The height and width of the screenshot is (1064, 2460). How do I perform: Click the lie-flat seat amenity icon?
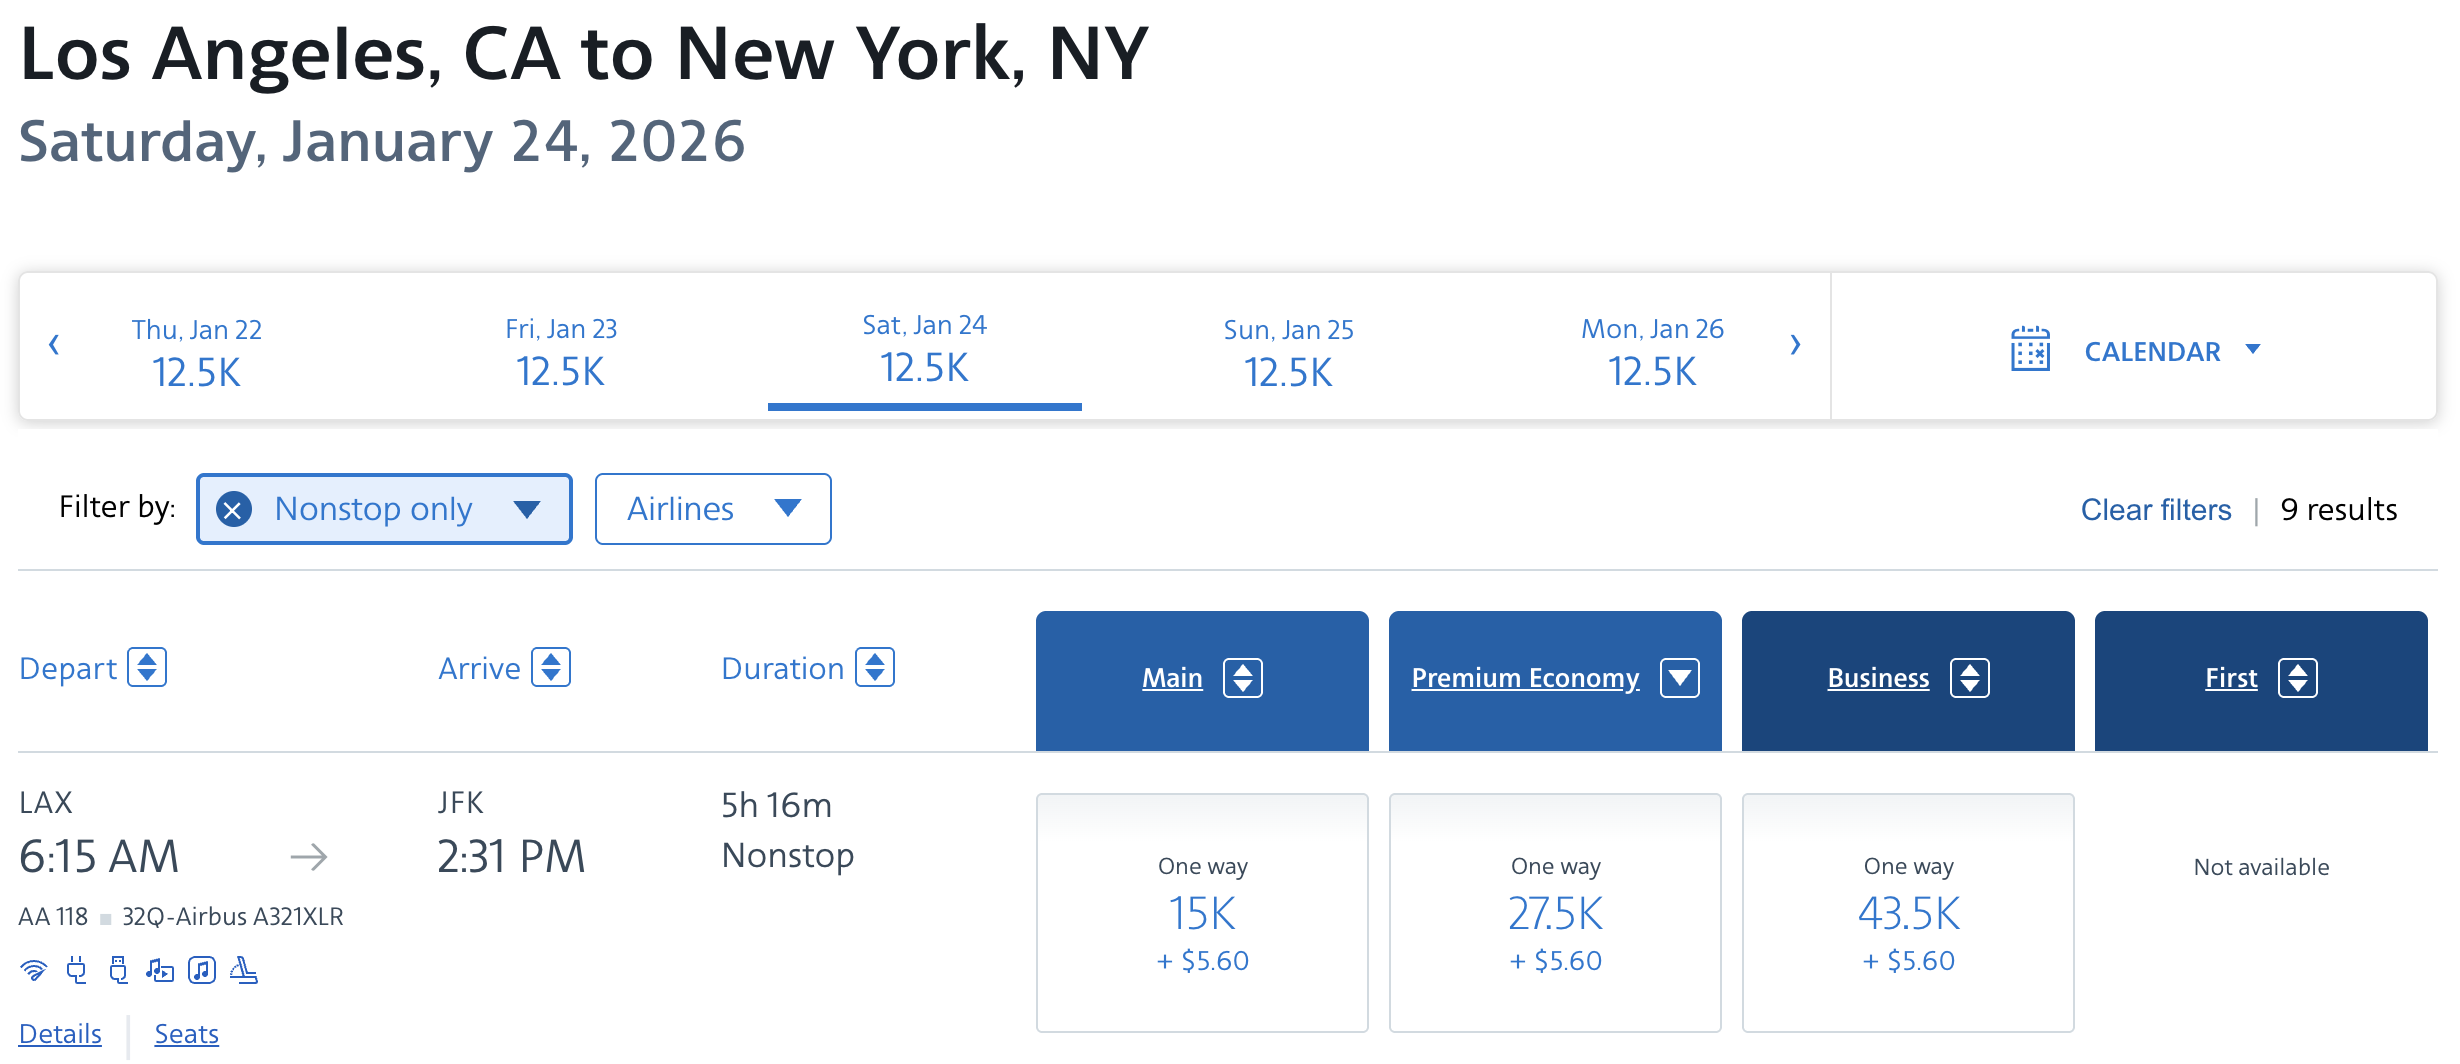[x=244, y=970]
